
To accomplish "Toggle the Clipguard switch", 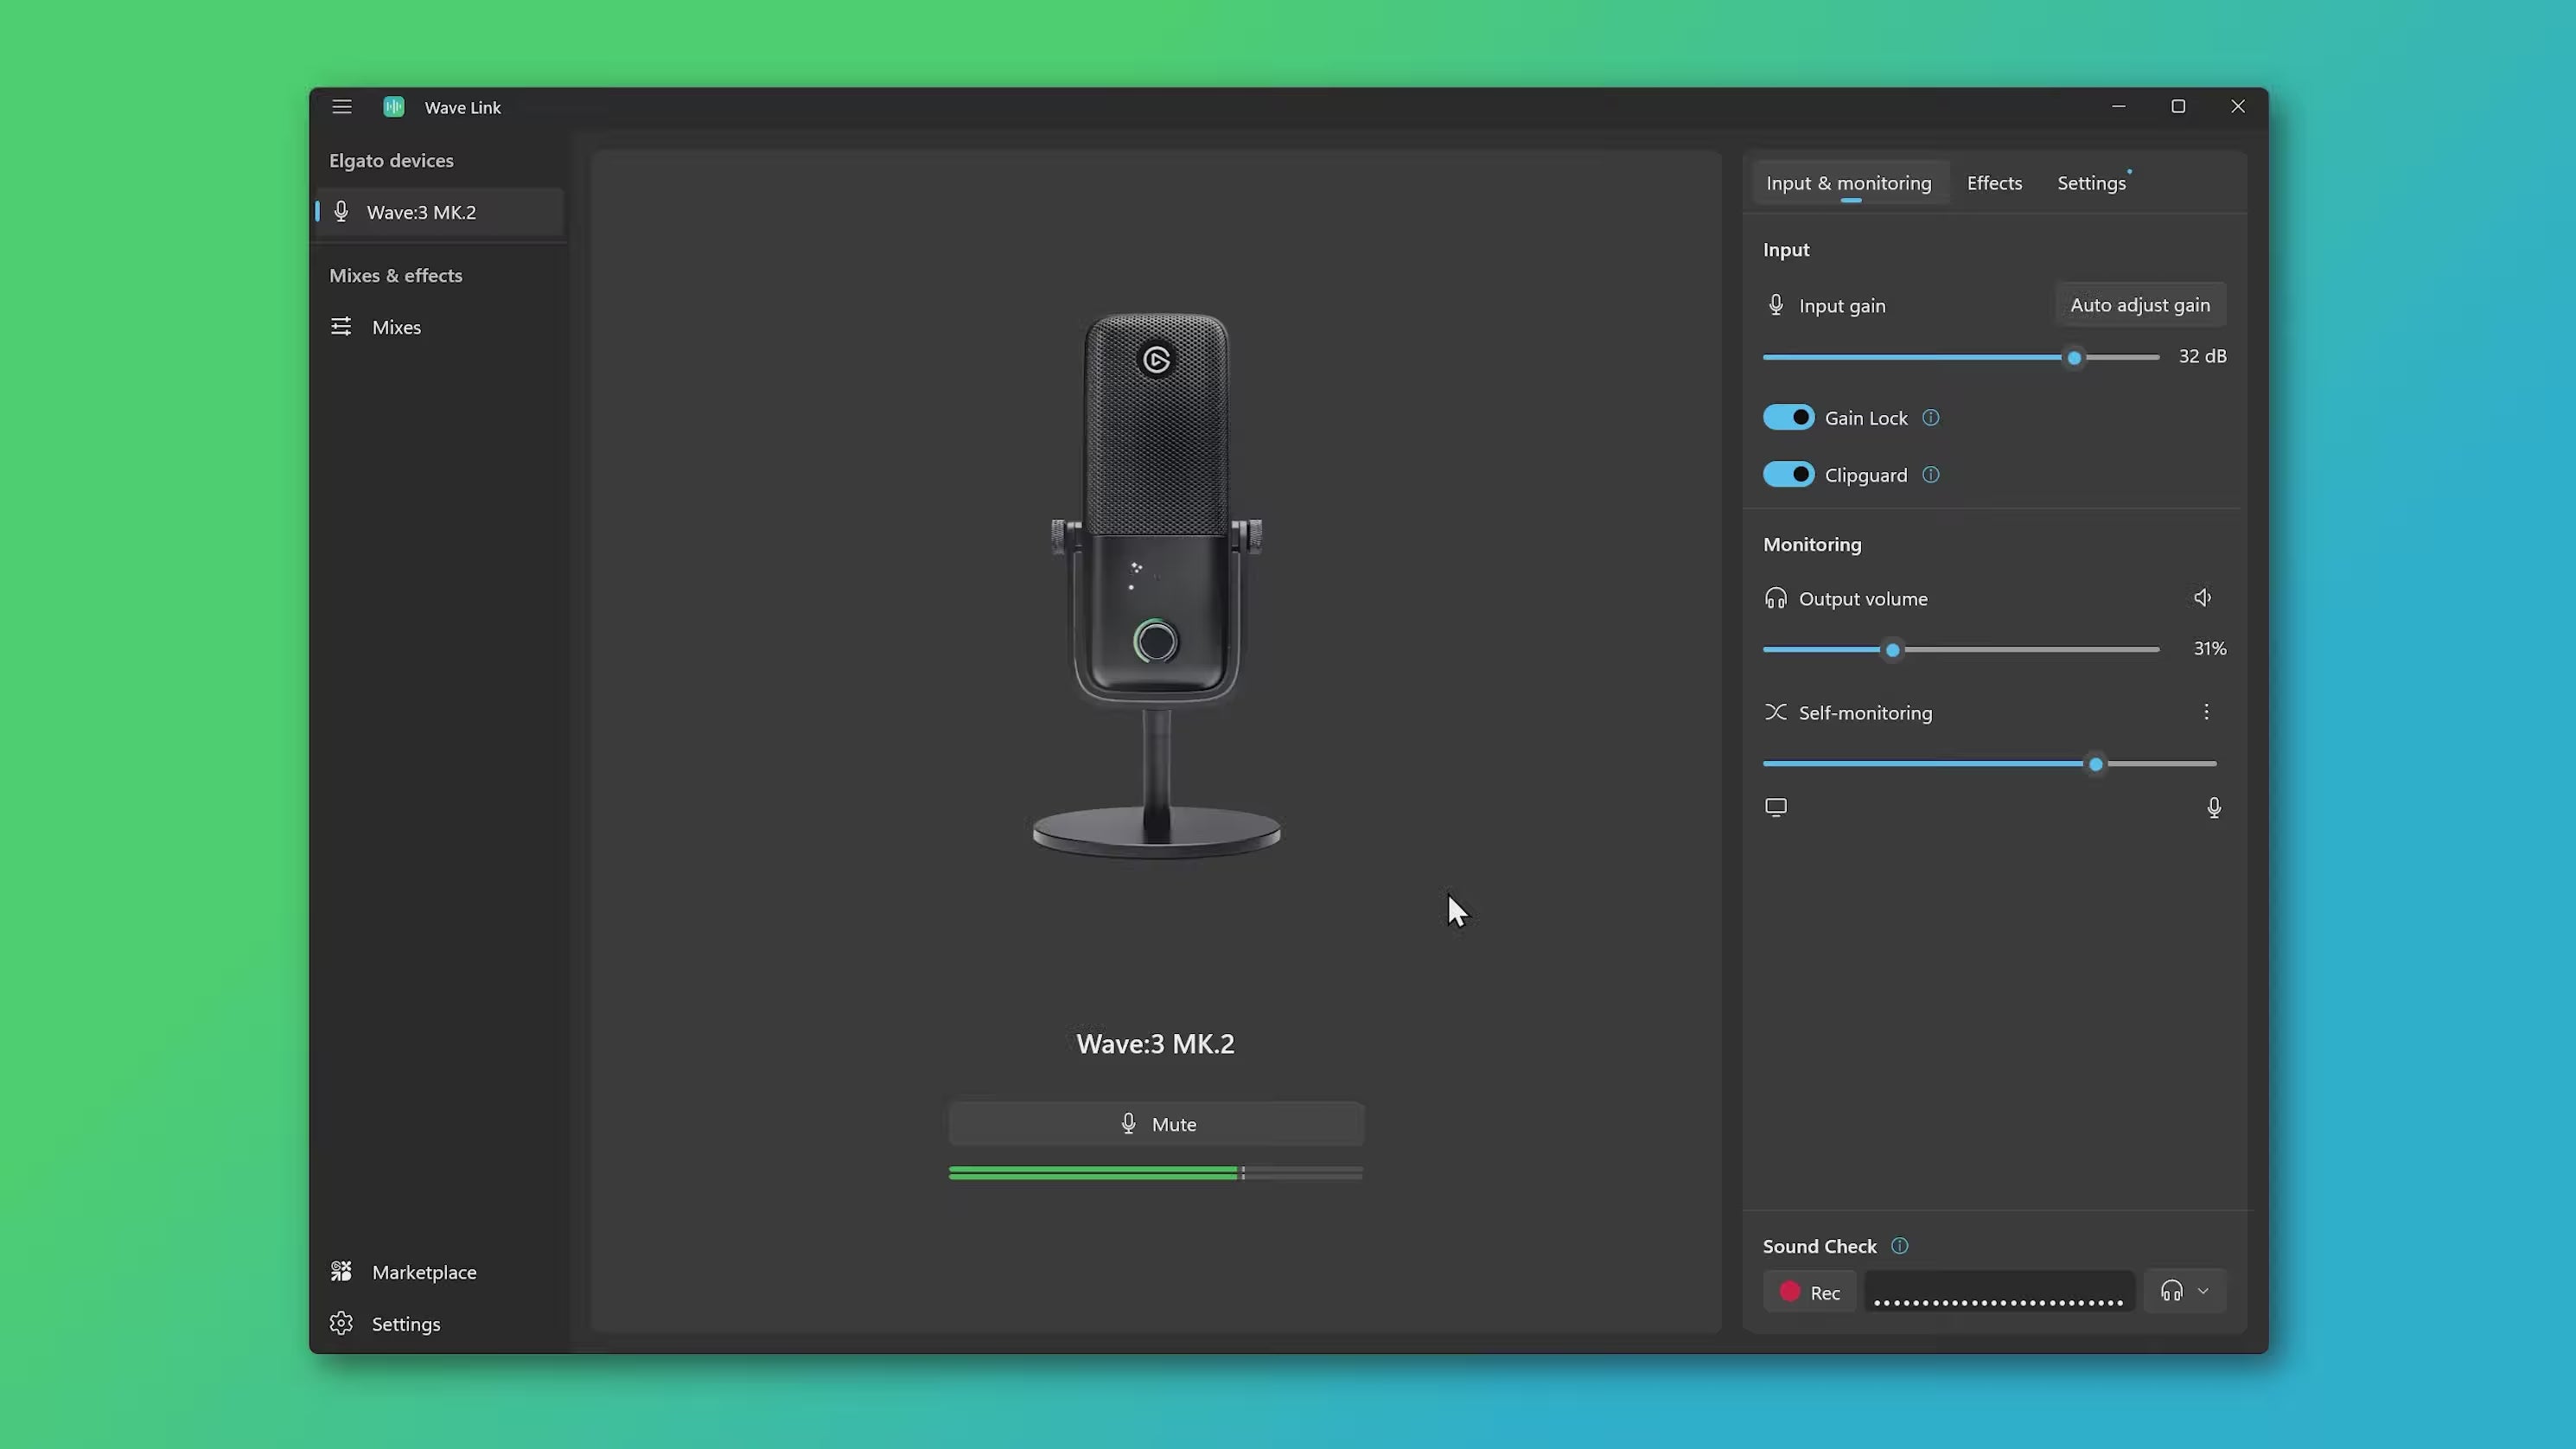I will [1788, 475].
